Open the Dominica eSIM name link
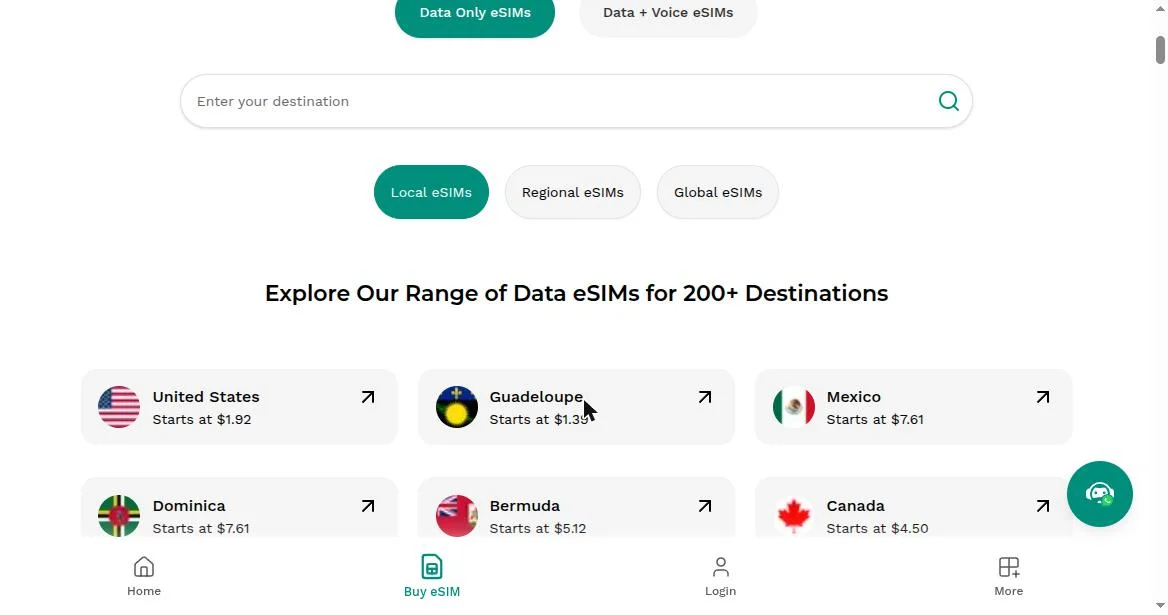 tap(189, 506)
